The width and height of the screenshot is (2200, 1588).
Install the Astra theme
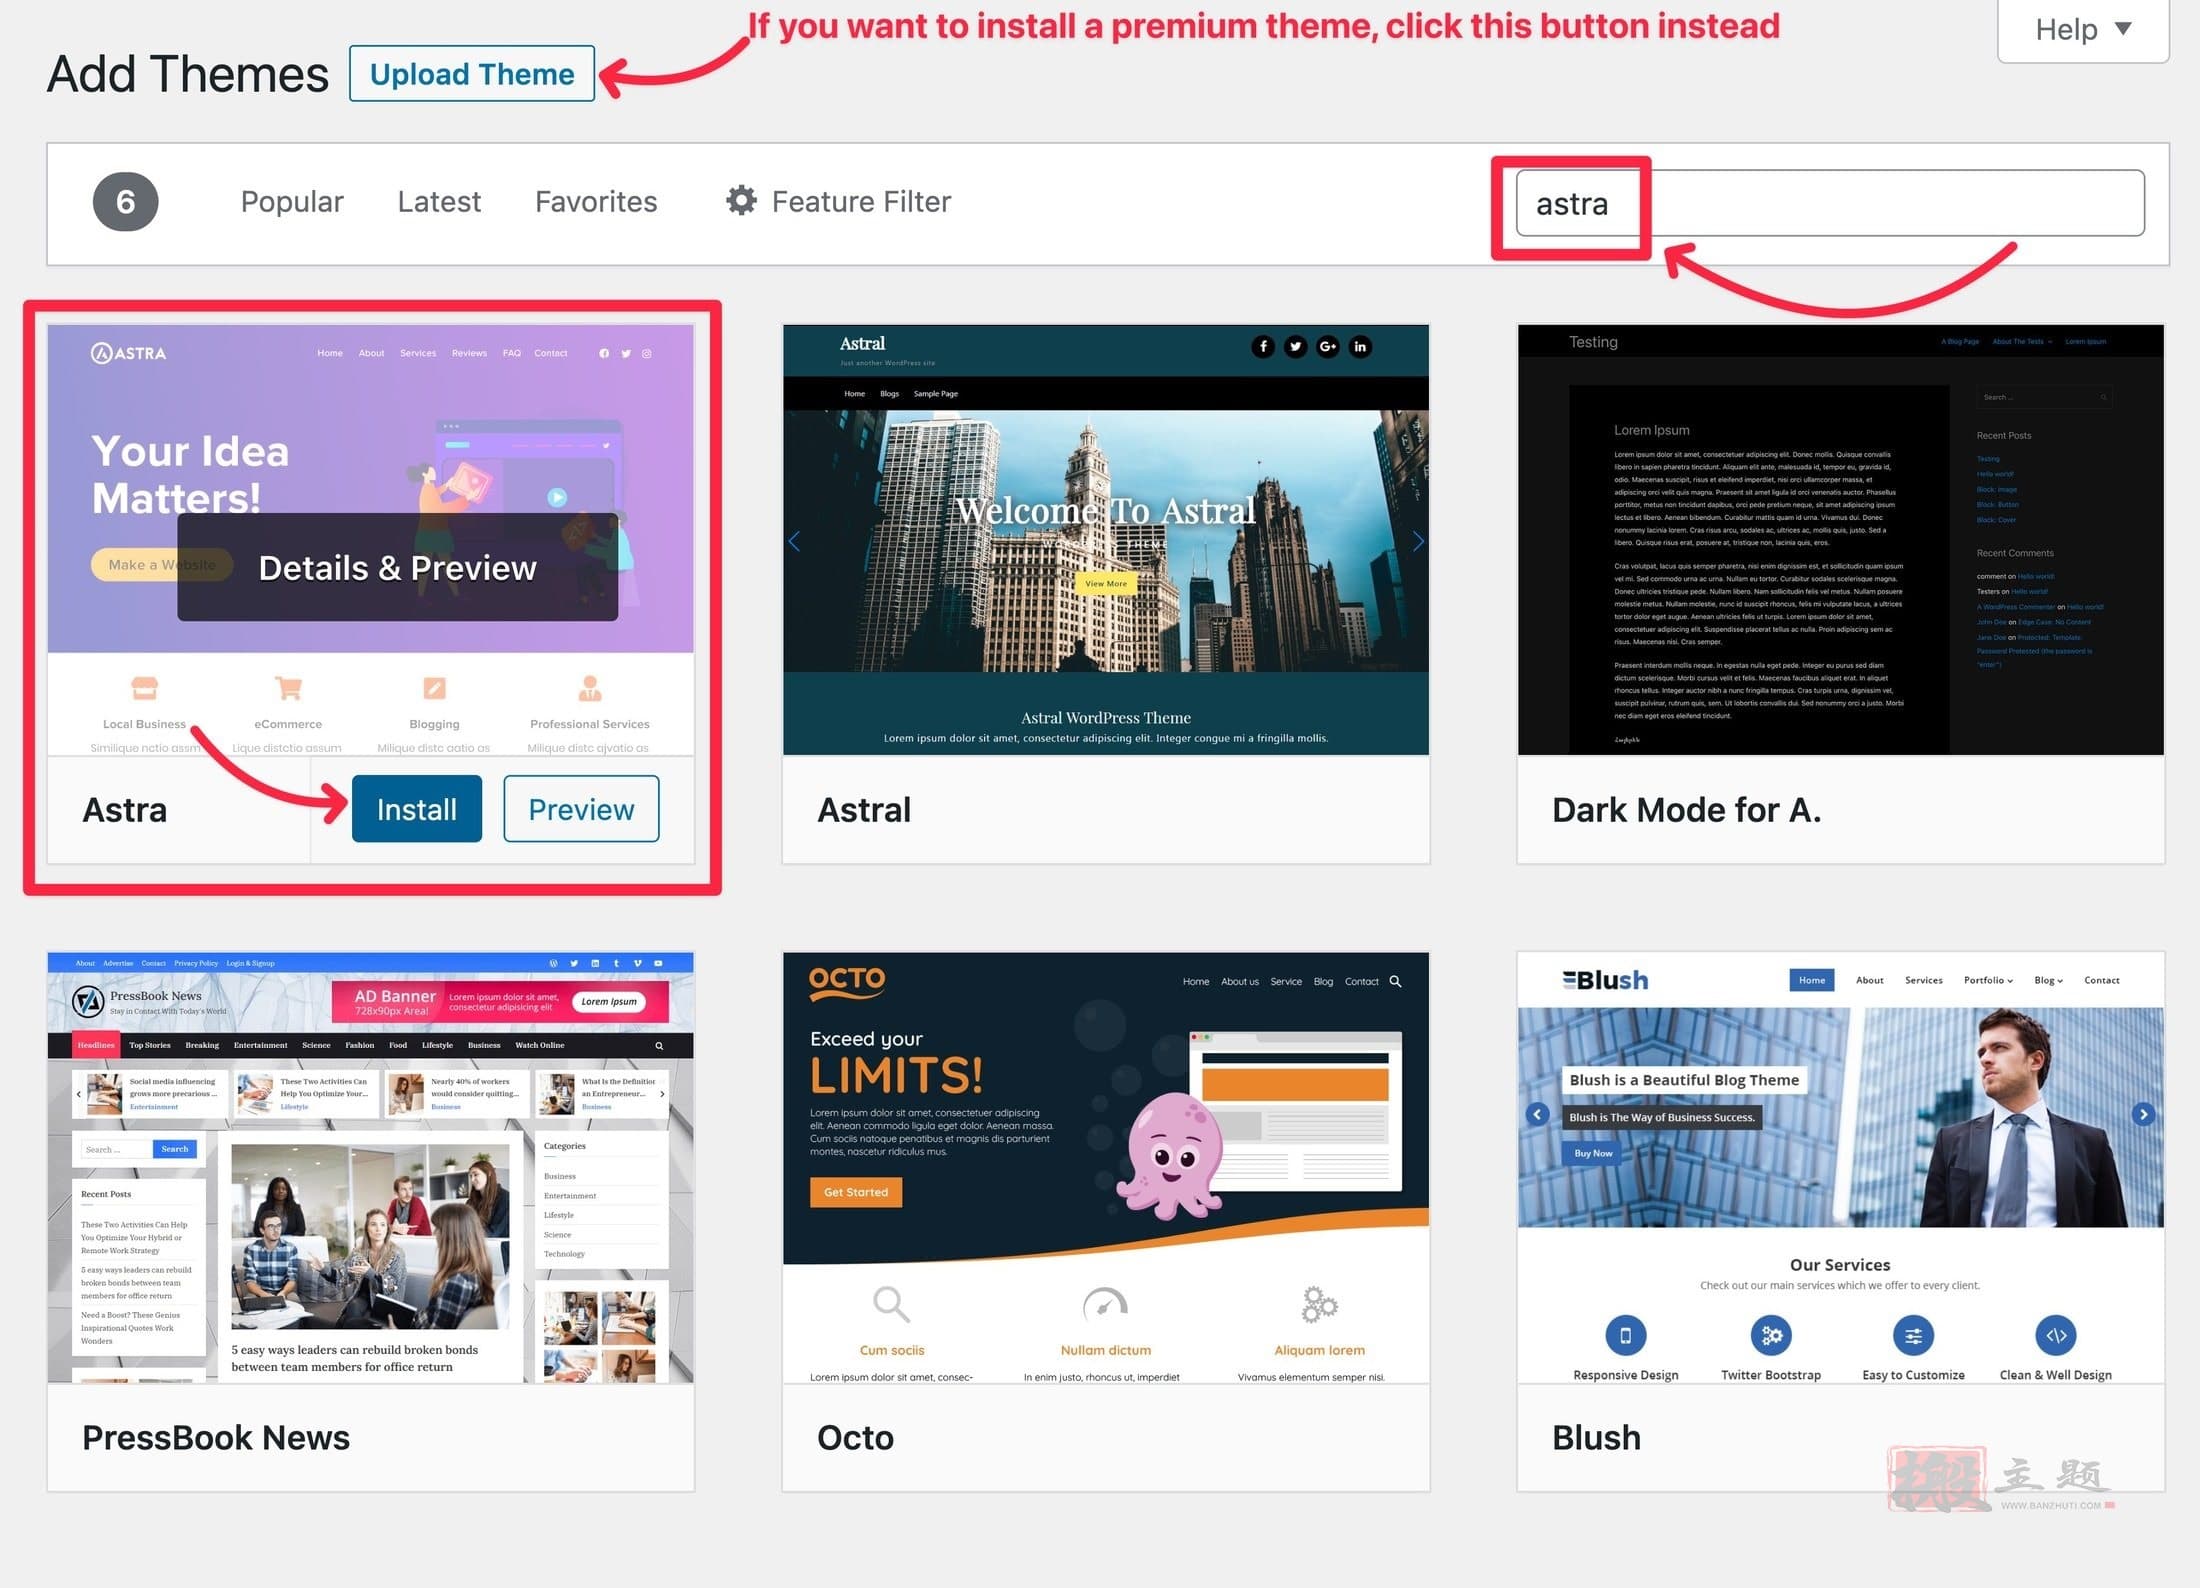pos(417,809)
